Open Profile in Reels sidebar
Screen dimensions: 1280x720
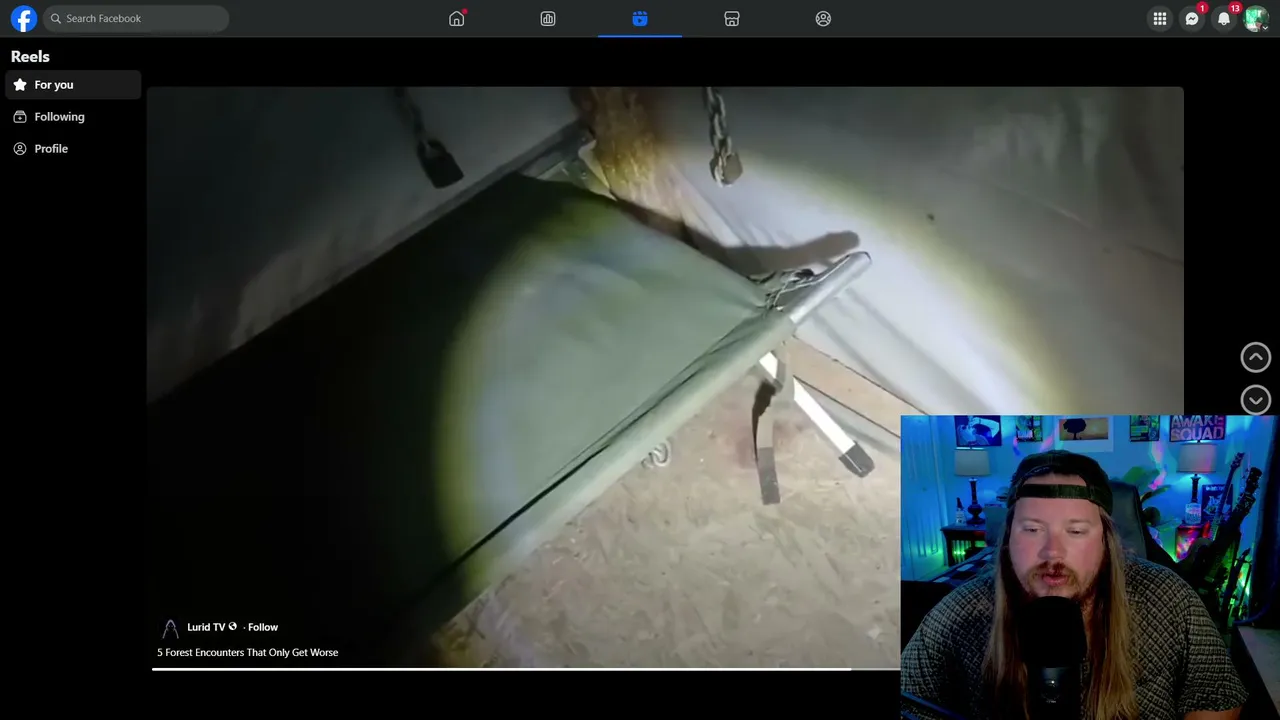(73, 149)
